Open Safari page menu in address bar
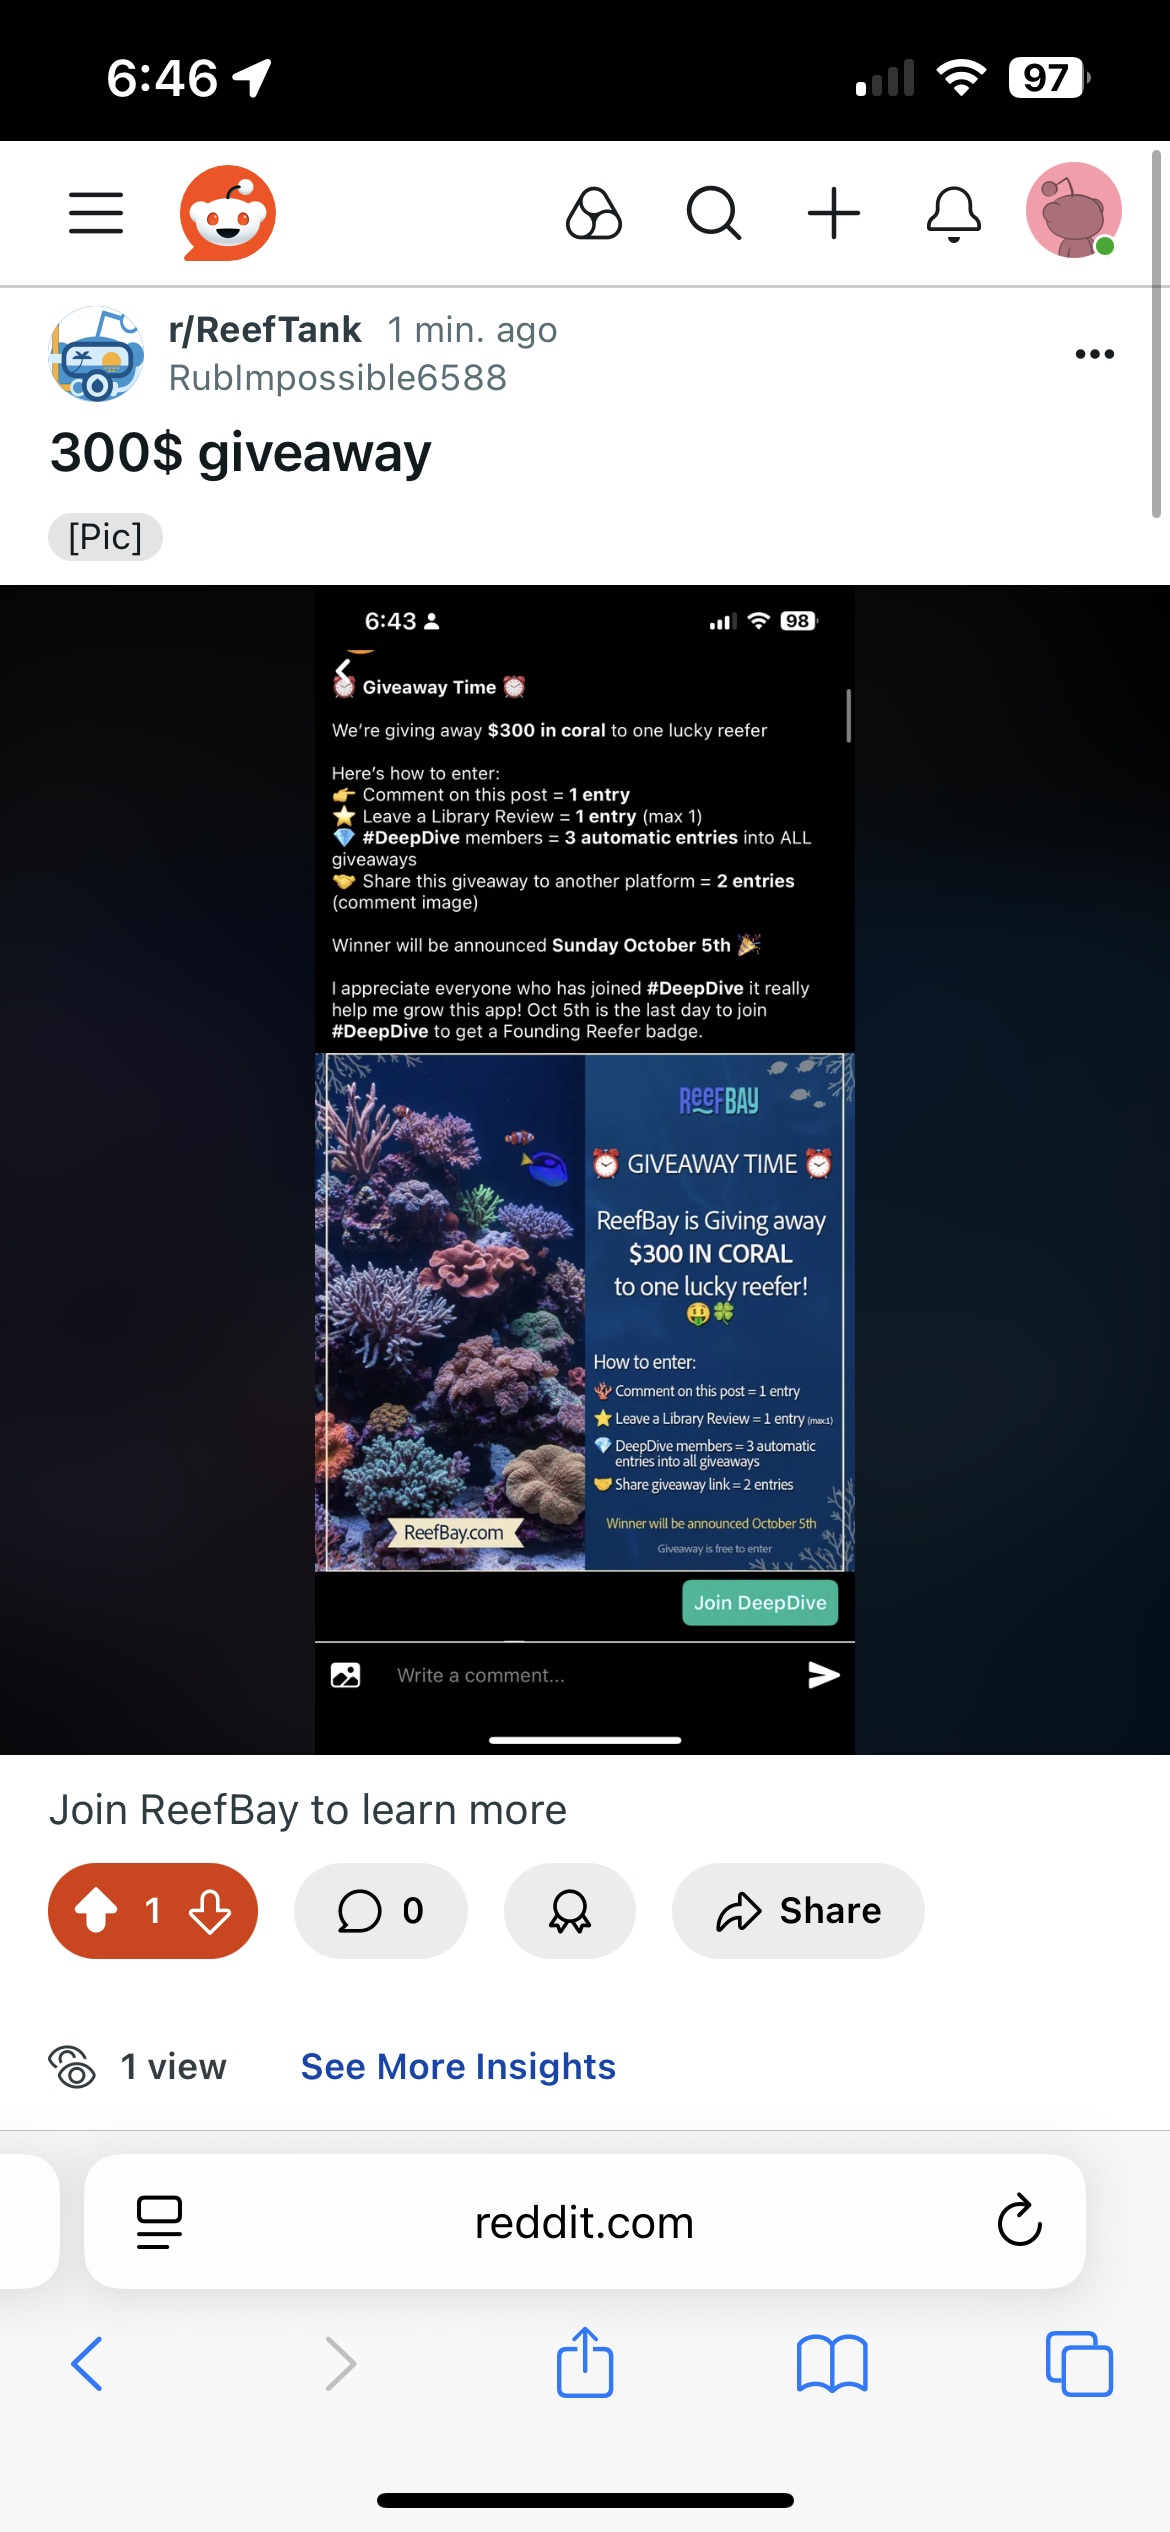Screen dimensions: 1170x2532 pos(159,2222)
